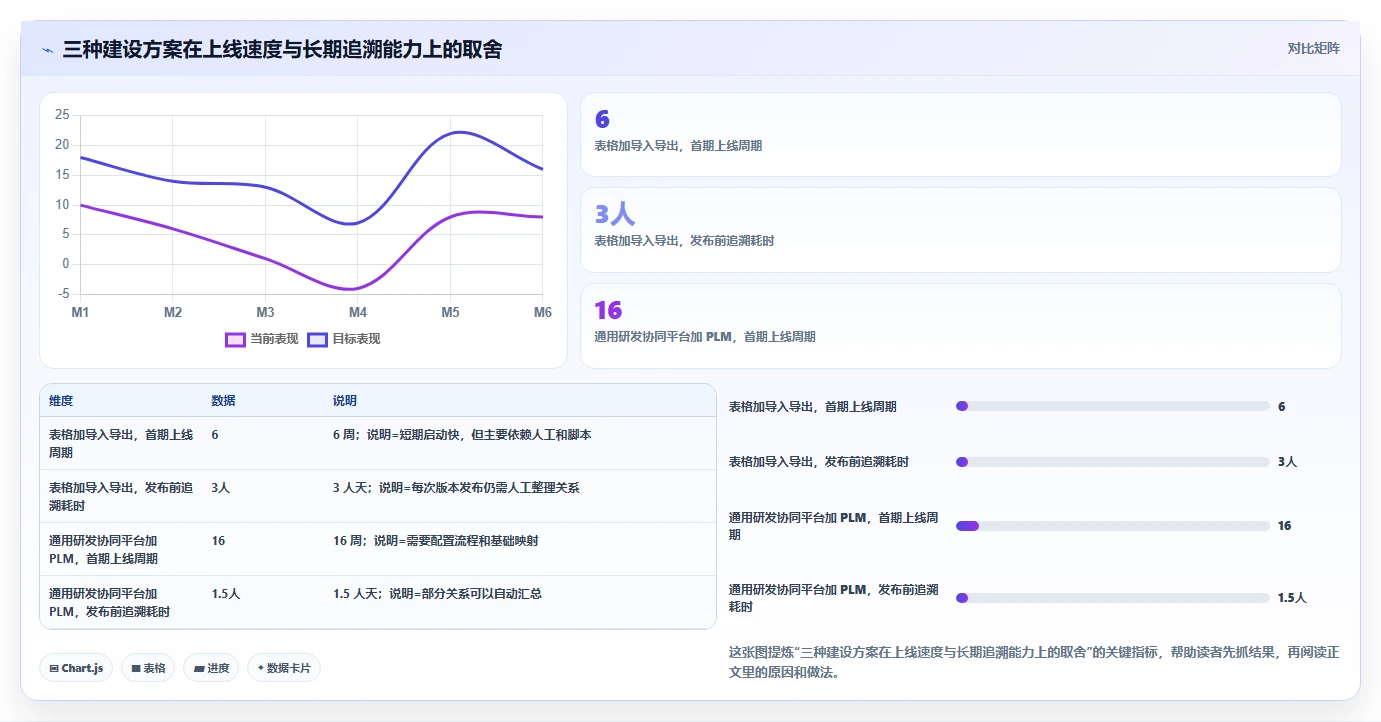The image size is (1381, 722).
Task: Click the 表格加导入导出，发布前追溯耗时 progress bar
Action: coord(1112,462)
